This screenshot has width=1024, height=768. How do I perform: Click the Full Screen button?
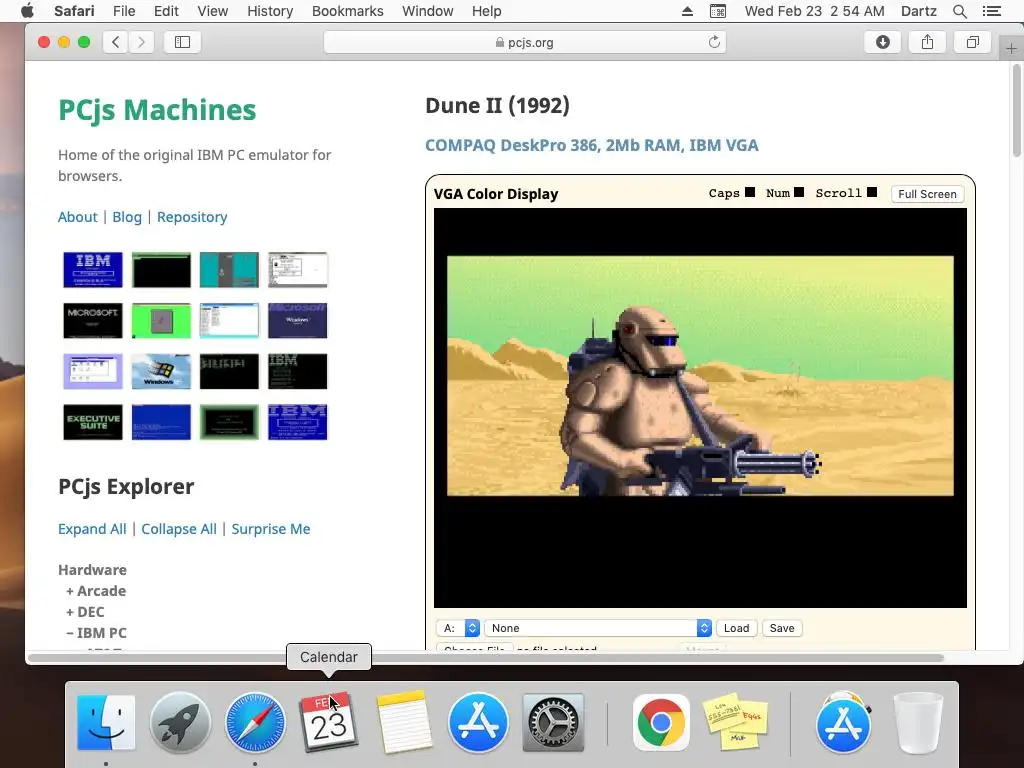pyautogui.click(x=927, y=194)
